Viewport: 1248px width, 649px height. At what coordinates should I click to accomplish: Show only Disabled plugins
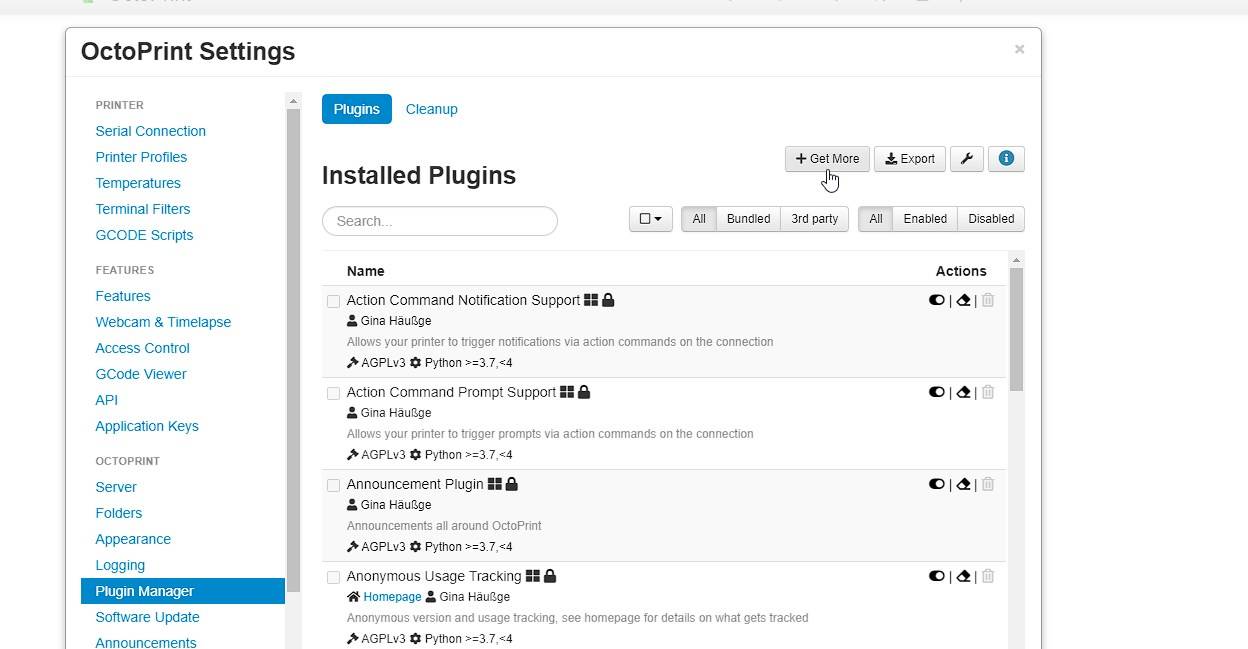click(990, 219)
